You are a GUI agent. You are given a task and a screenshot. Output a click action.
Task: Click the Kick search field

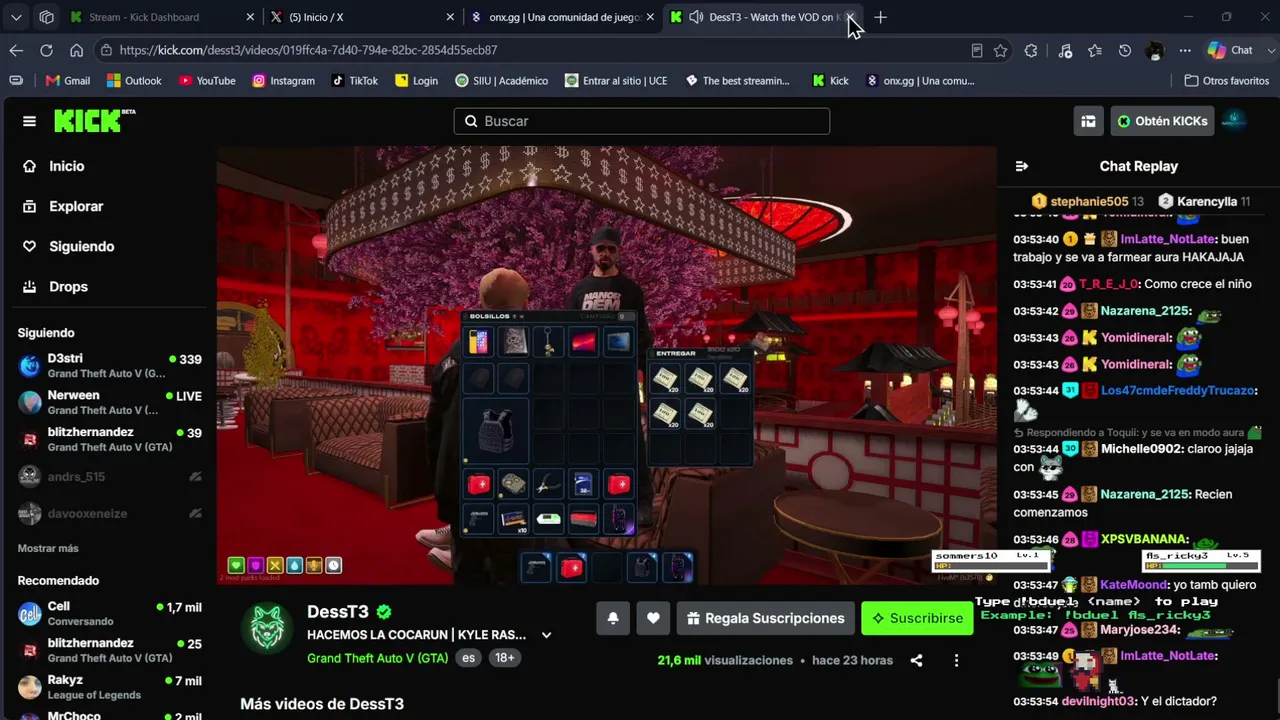[x=641, y=121]
